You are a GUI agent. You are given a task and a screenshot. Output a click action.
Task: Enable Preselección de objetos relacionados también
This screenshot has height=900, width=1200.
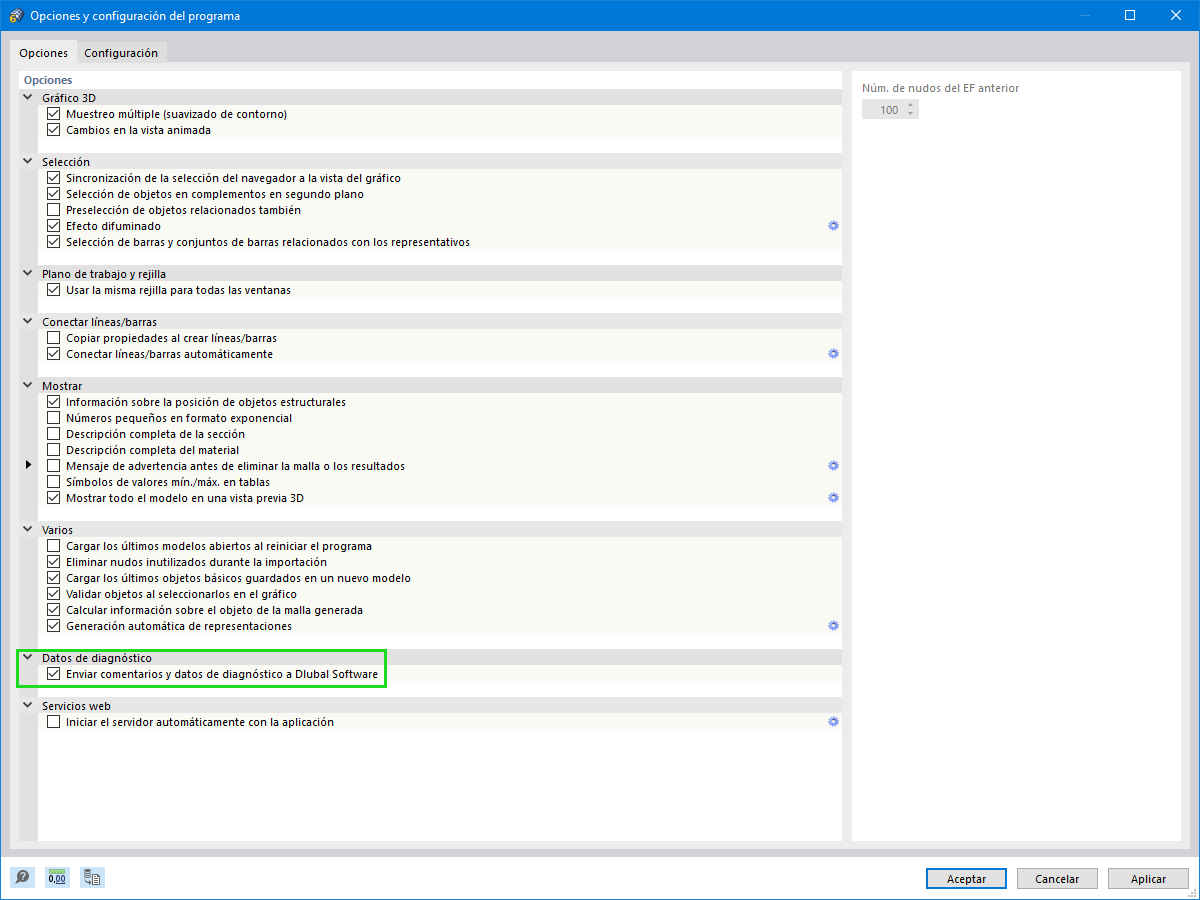54,210
